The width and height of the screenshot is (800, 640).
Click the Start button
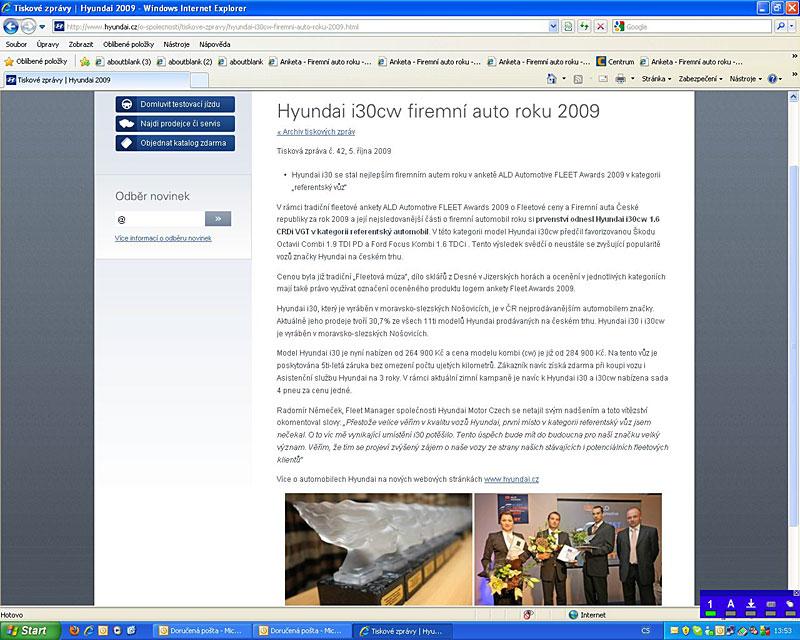click(29, 631)
